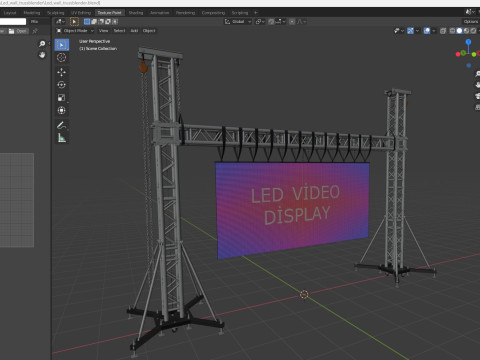Choose the Invert selection mode icon

point(108,22)
